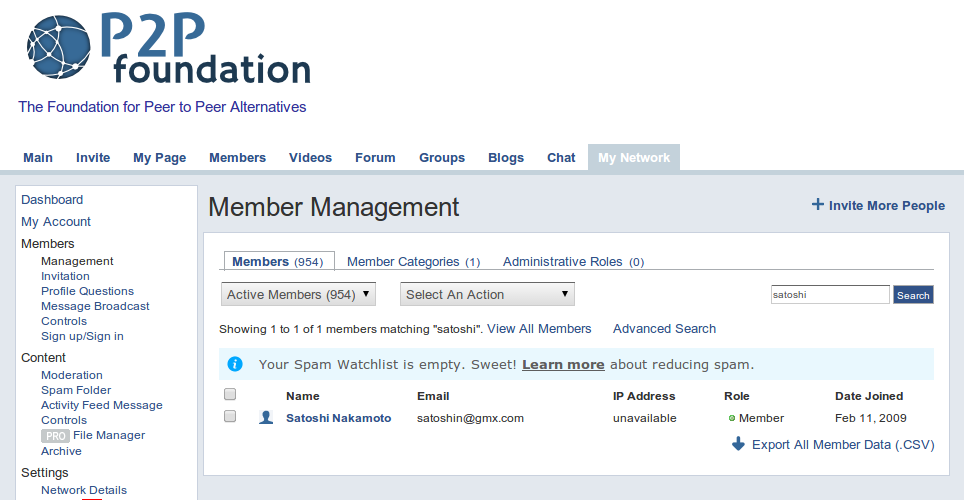This screenshot has height=500, width=964.
Task: Open Activity Feed Message in sidebar
Action: [102, 405]
